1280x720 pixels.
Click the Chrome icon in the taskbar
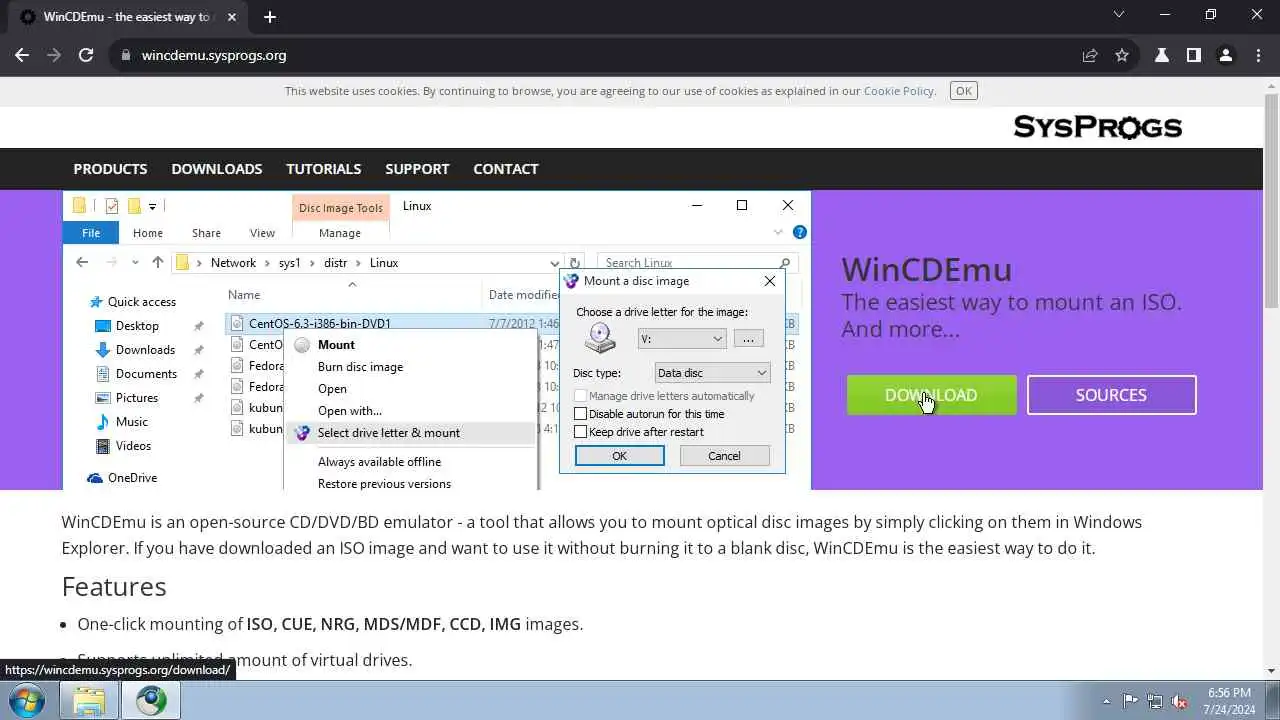point(151,700)
